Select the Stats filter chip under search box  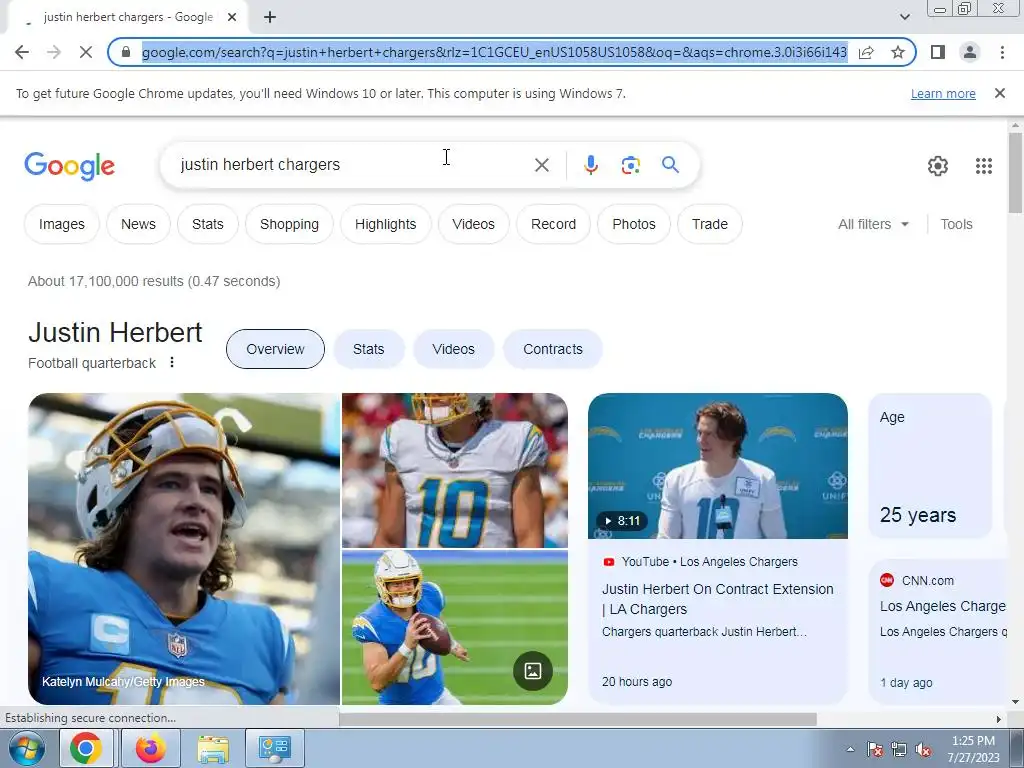(208, 224)
